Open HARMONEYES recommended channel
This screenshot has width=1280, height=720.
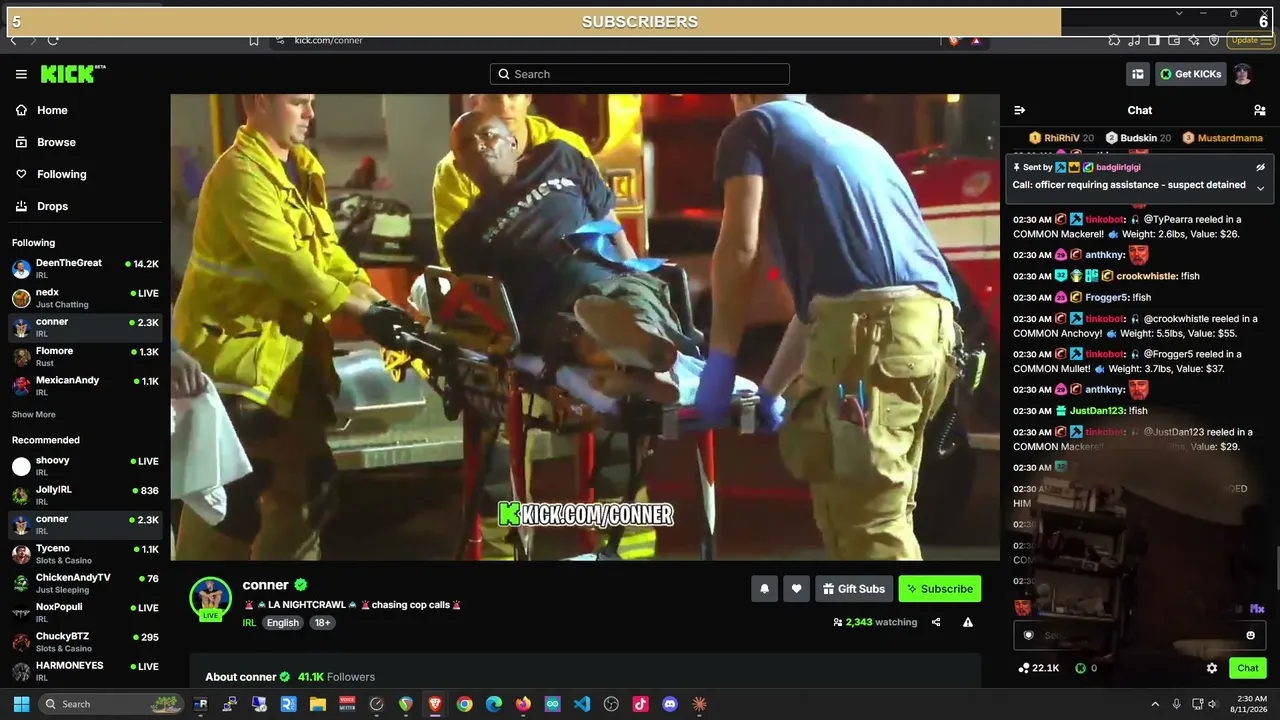[85, 671]
